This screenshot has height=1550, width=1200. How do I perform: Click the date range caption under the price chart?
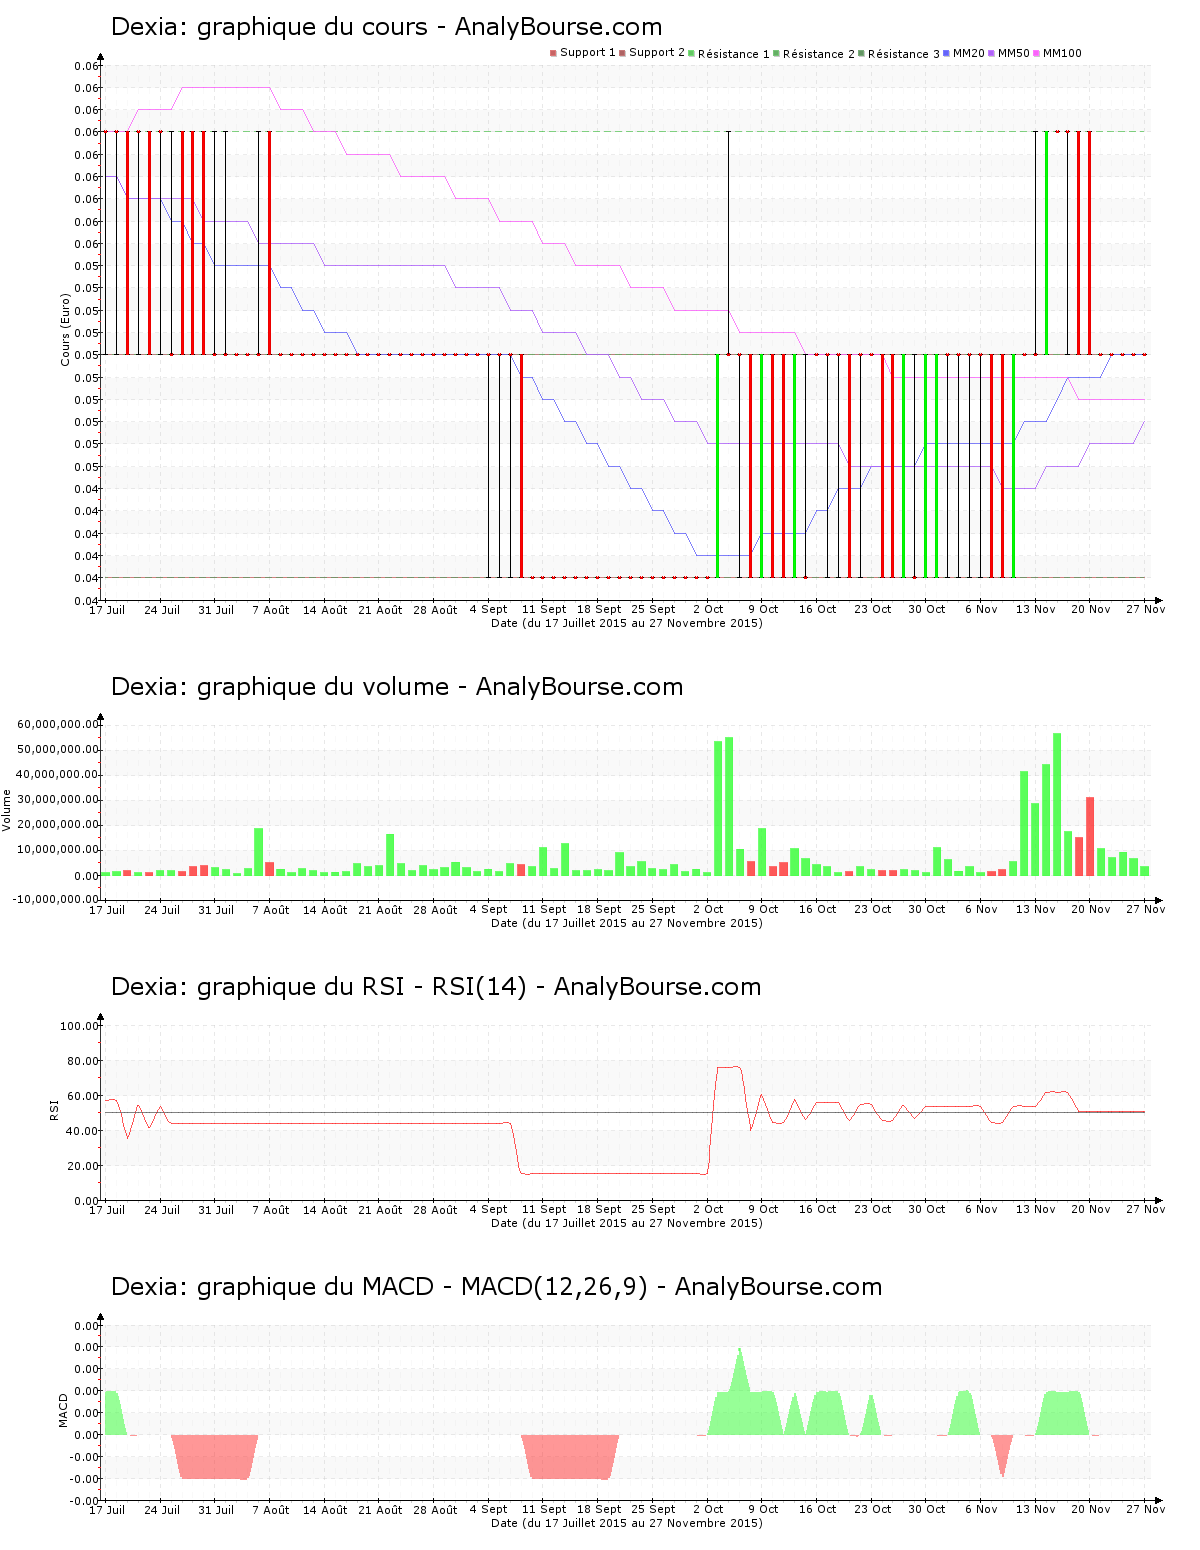(626, 623)
